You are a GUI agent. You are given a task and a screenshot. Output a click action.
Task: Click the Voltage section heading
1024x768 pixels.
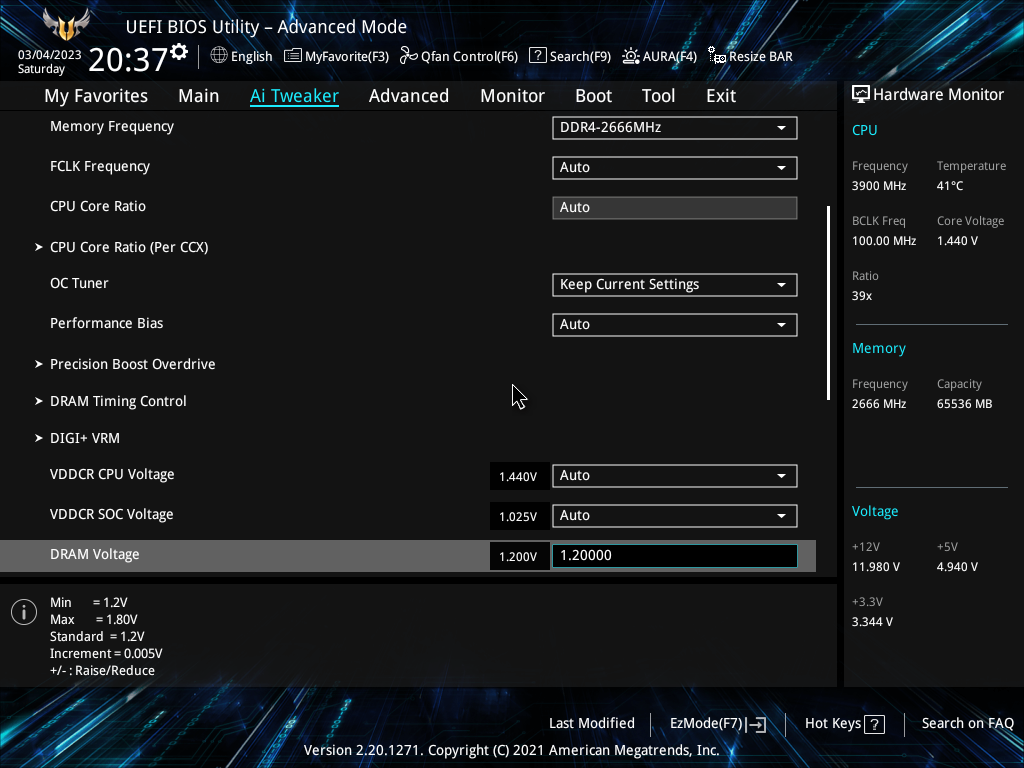click(x=875, y=511)
